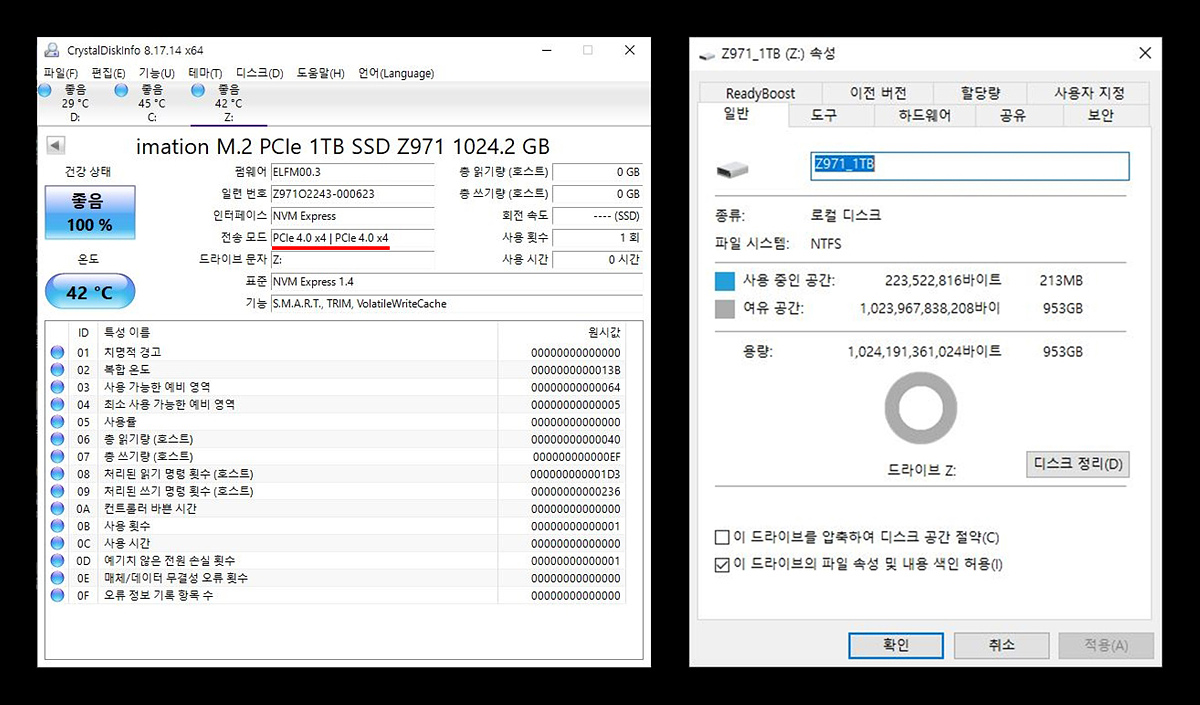
Task: Click the S.M.A.R.T., TRIM features field
Action: pos(456,303)
